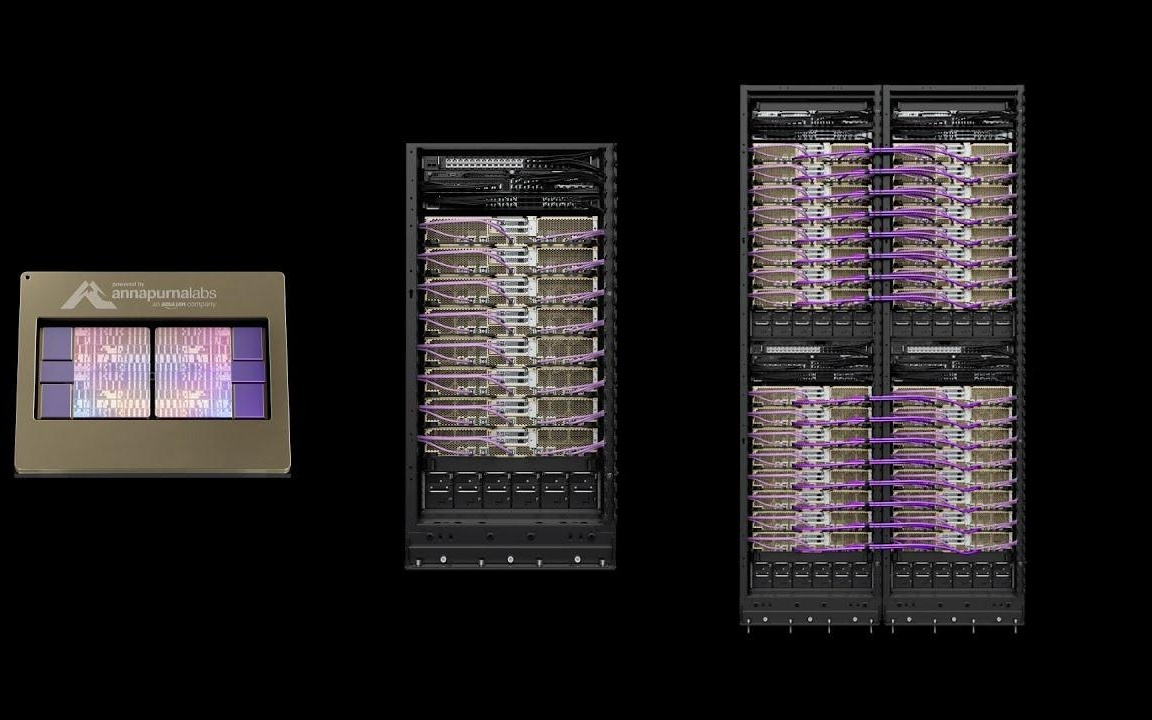Click the middle power shelf of left cabinet
Image resolution: width=1152 pixels, height=720 pixels.
810,324
